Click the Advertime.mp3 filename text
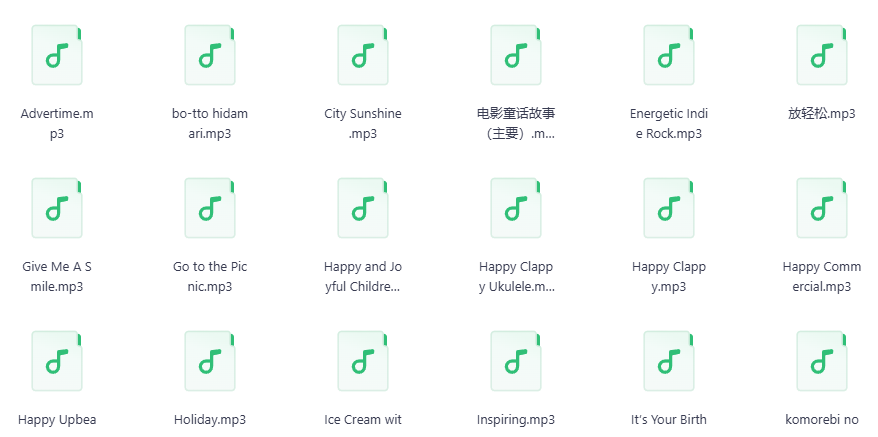Viewport: 878px width, 437px height. (57, 124)
